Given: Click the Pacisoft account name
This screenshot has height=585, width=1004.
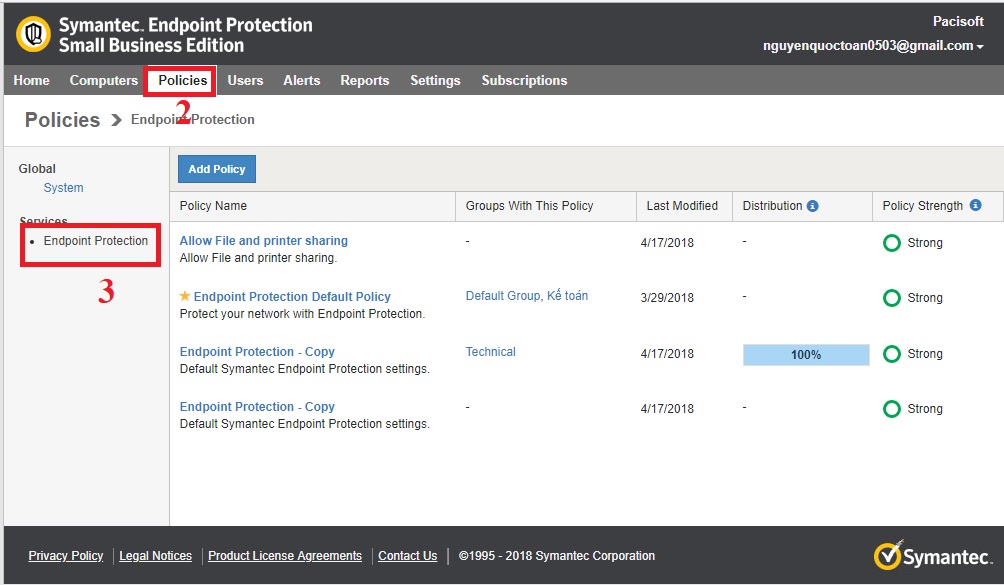Looking at the screenshot, I should [958, 21].
